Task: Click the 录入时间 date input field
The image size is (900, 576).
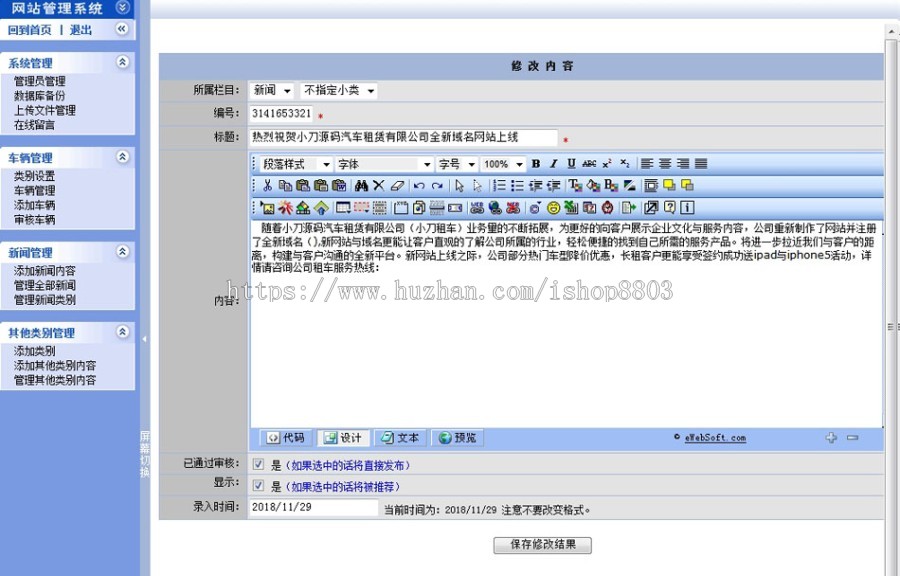Action: (314, 507)
